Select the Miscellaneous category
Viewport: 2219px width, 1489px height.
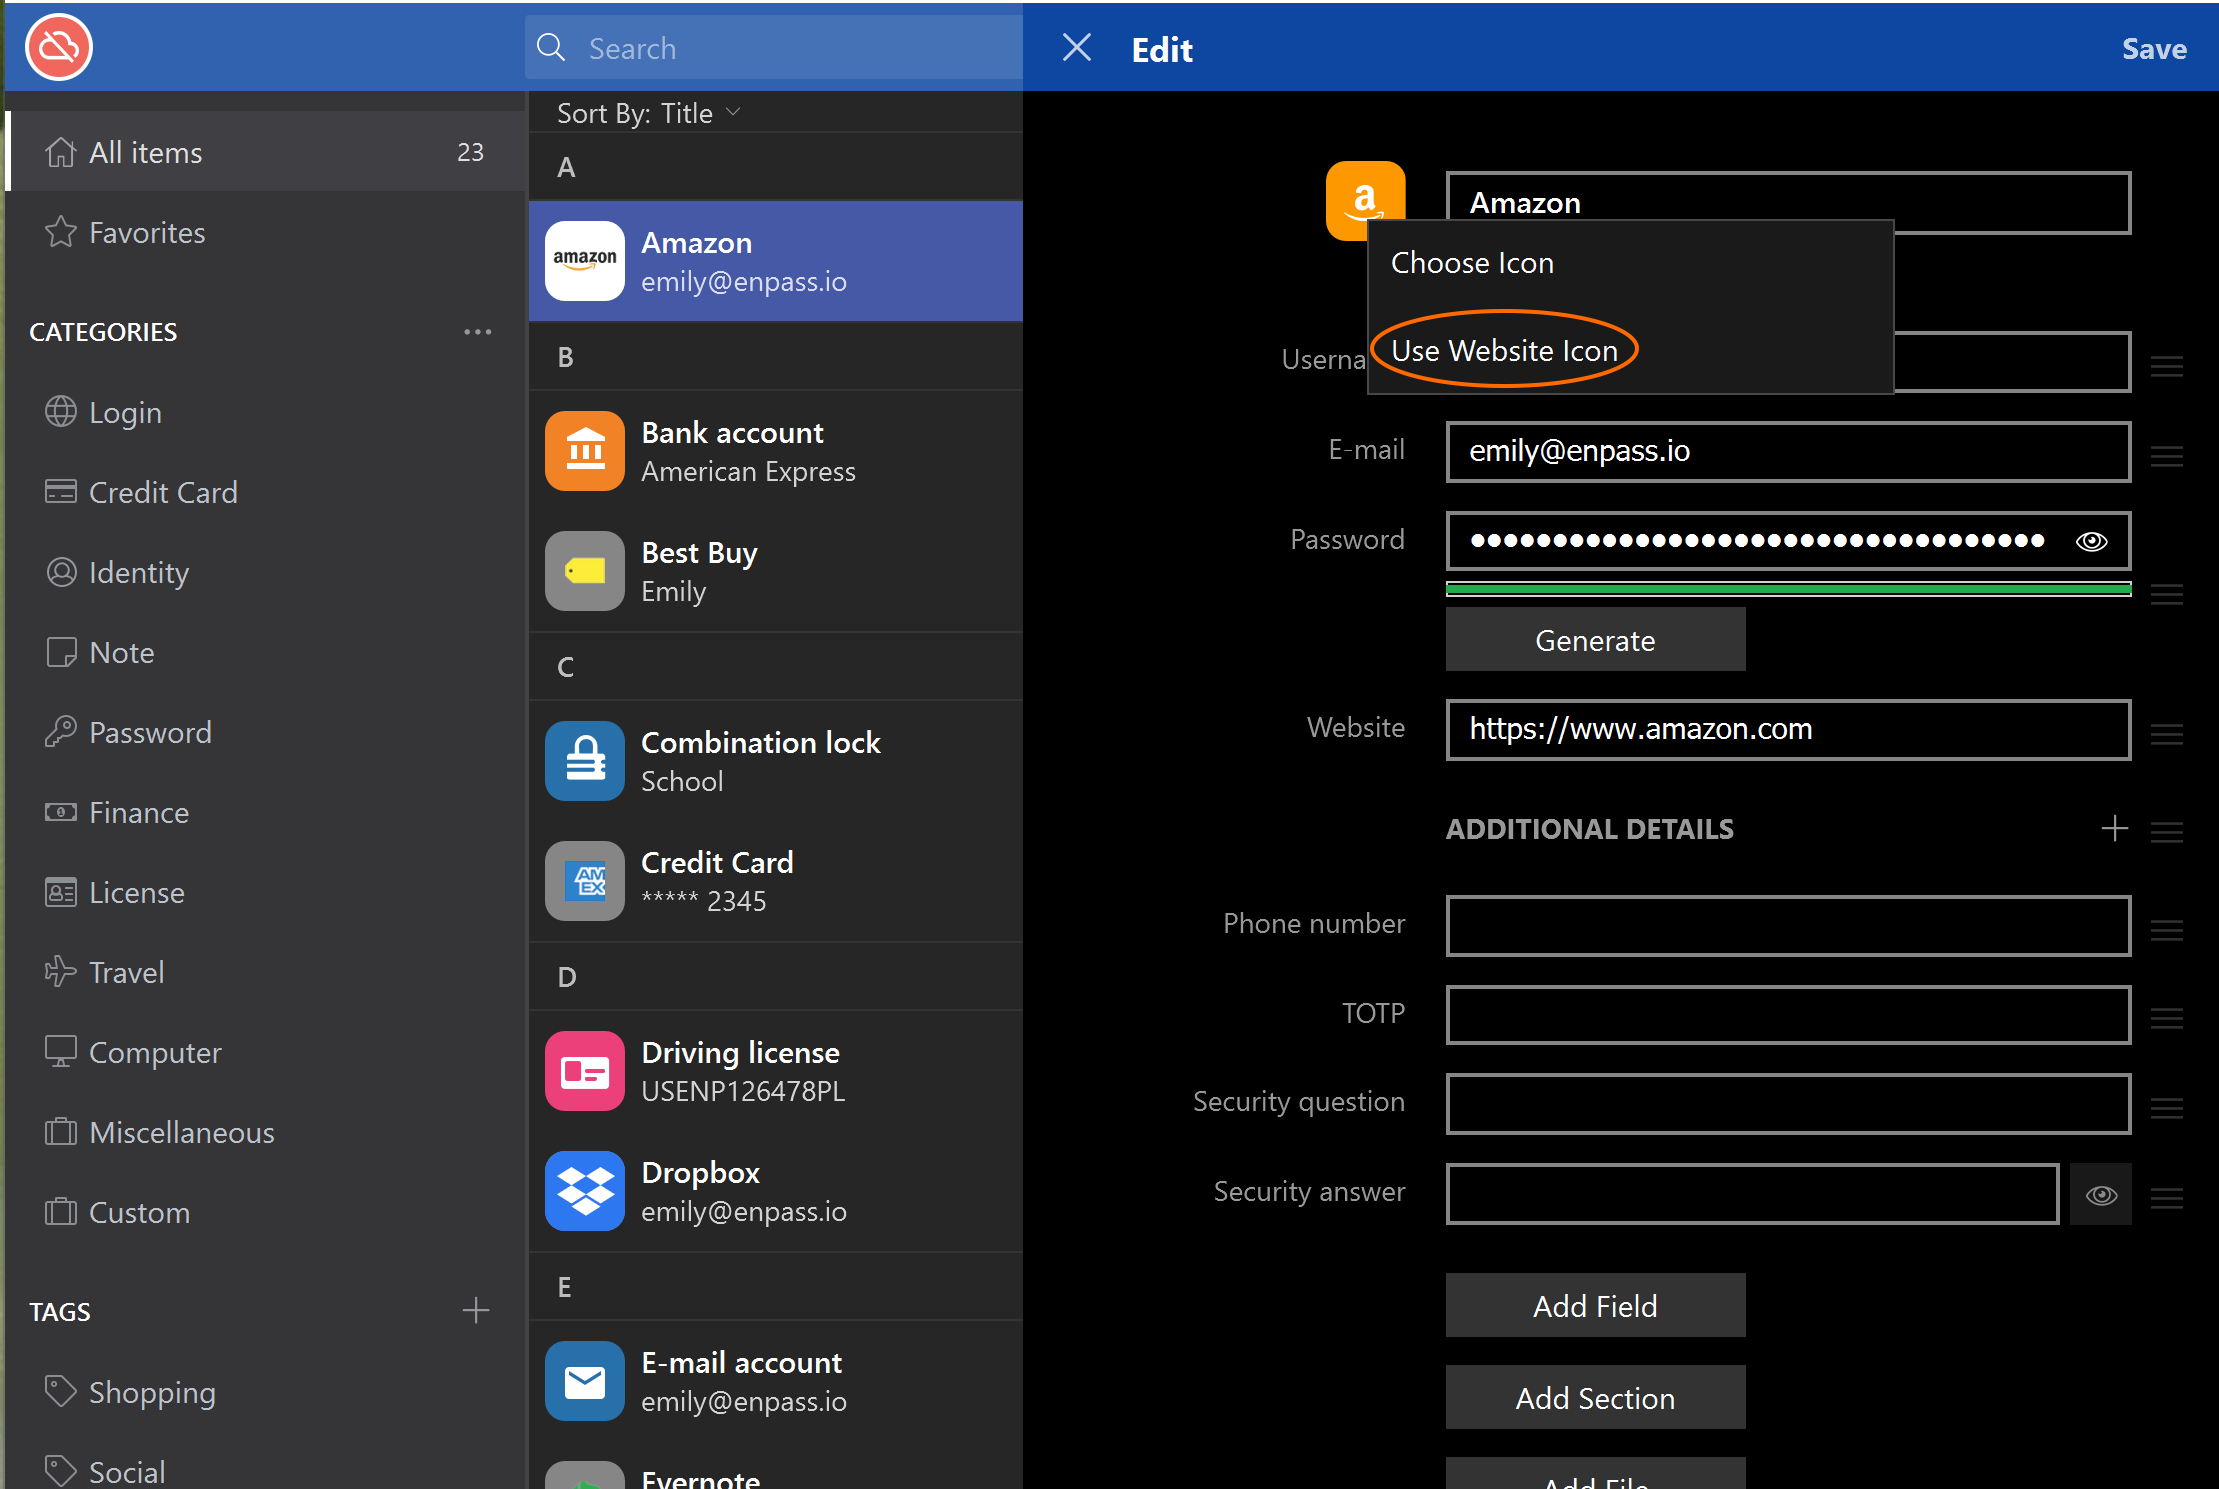(265, 1132)
